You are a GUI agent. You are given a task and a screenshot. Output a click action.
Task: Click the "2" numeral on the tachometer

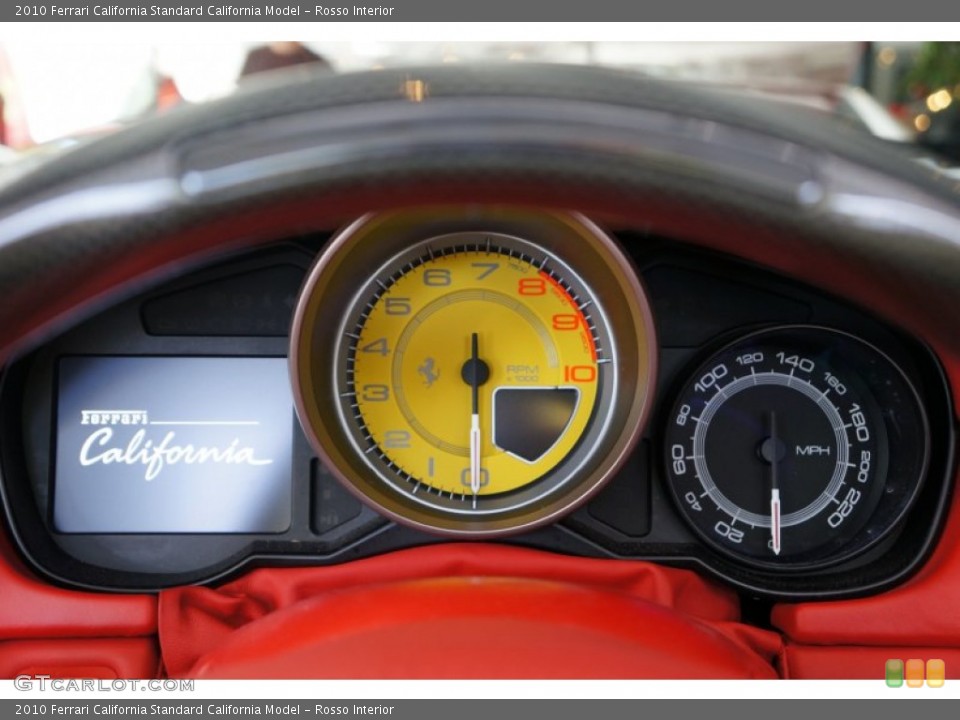(x=397, y=438)
